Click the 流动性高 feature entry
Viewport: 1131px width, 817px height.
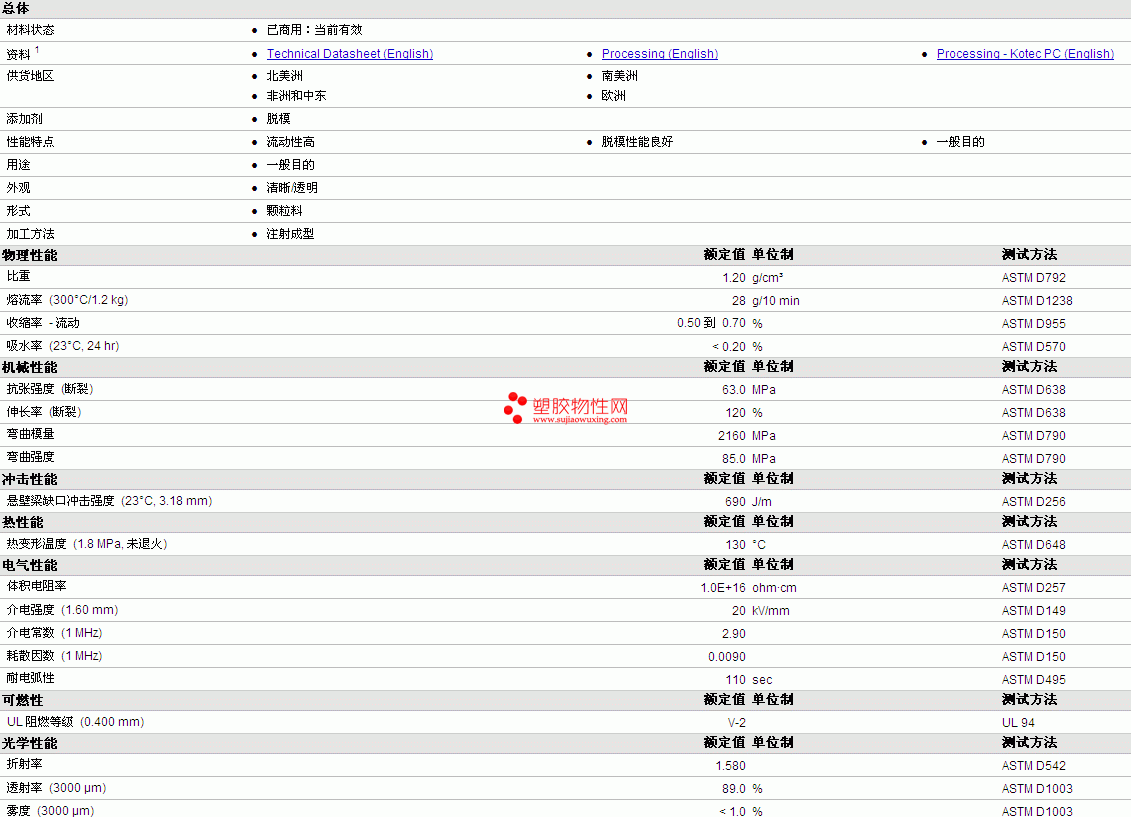[291, 141]
